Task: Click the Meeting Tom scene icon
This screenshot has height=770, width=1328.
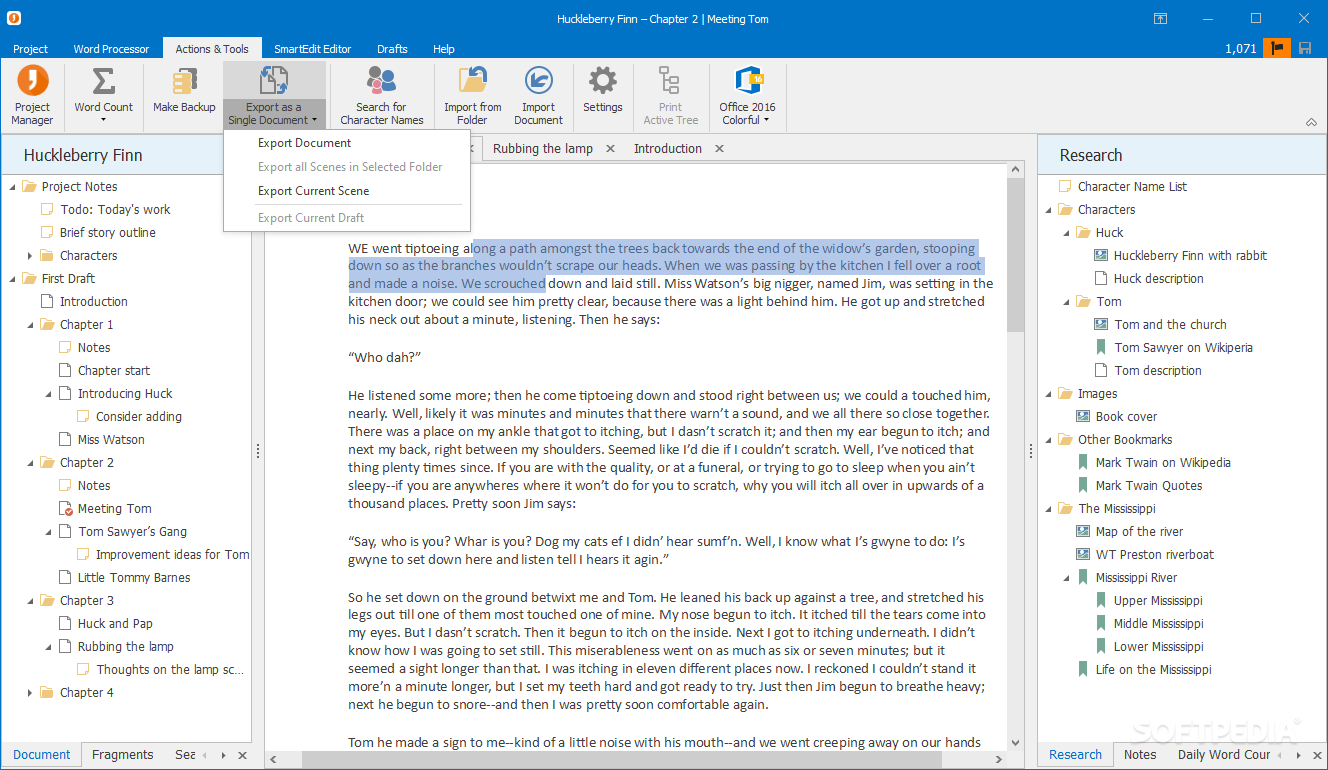Action: (66, 509)
